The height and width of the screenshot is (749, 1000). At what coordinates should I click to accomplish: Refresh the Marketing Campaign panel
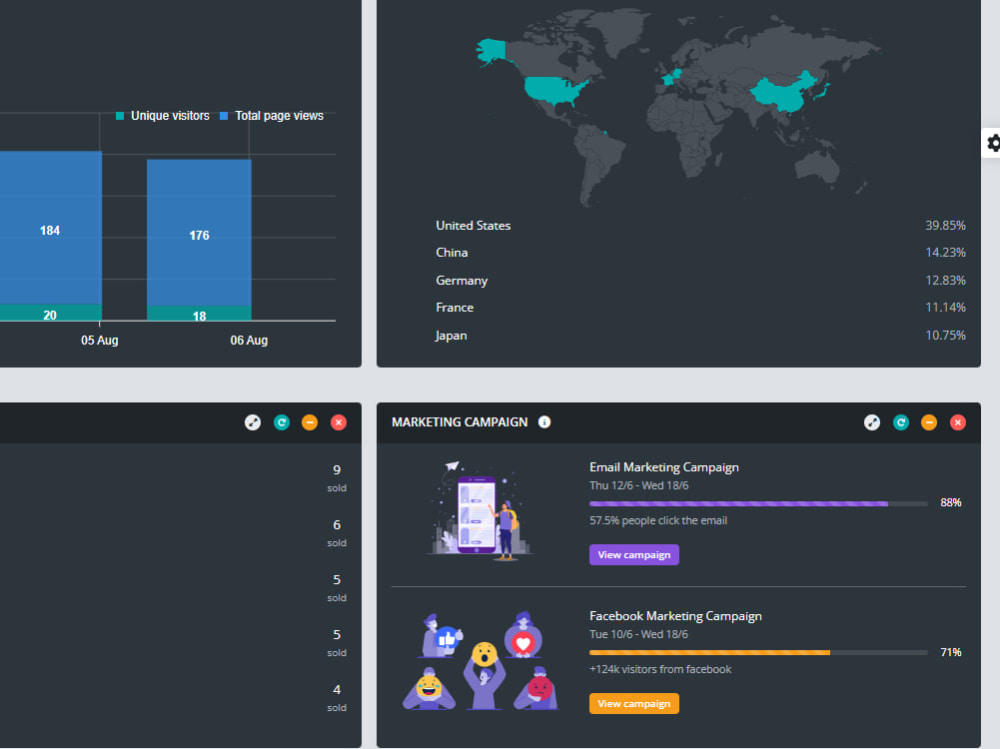901,422
